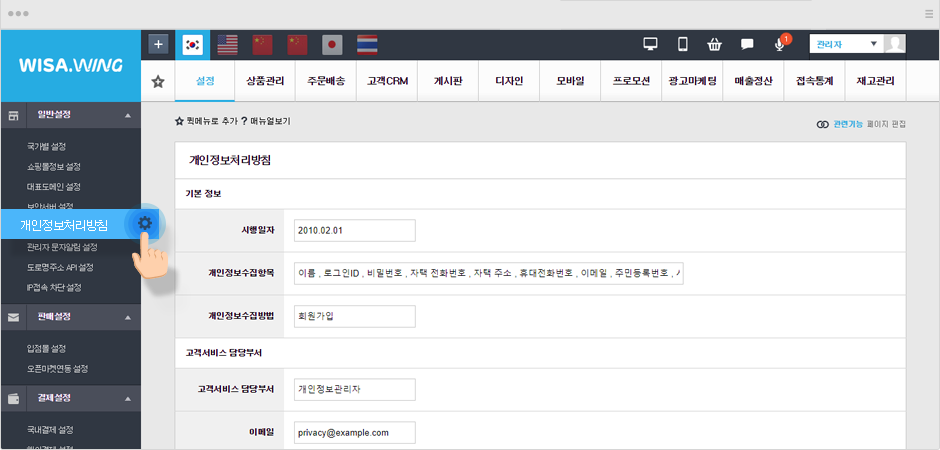940x450 pixels.
Task: Open the 접속통계 tab
Action: coord(815,81)
